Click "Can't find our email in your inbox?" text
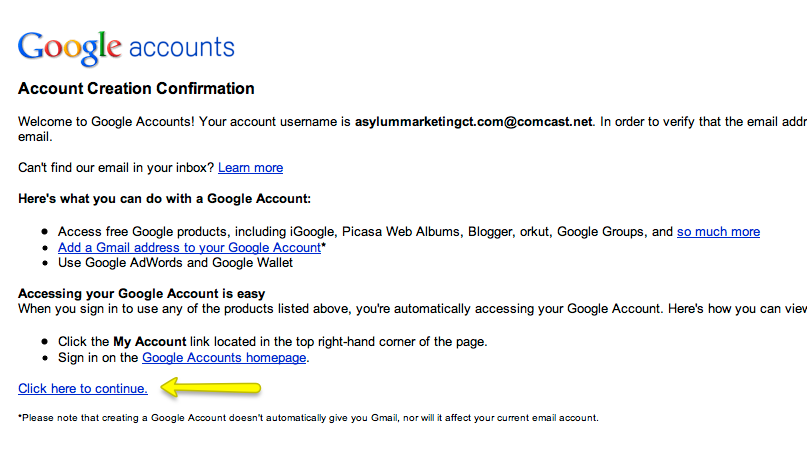 pos(115,167)
